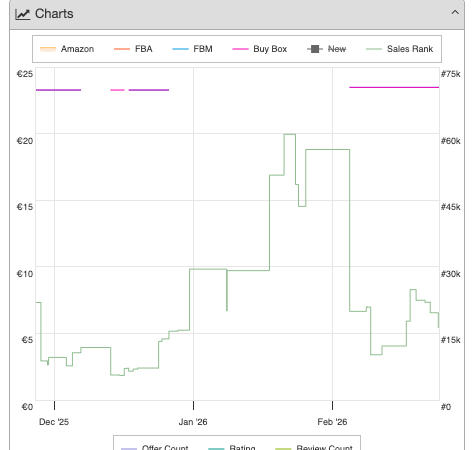This screenshot has width=474, height=450.
Task: Click the New gray square legend marker
Action: coord(315,49)
